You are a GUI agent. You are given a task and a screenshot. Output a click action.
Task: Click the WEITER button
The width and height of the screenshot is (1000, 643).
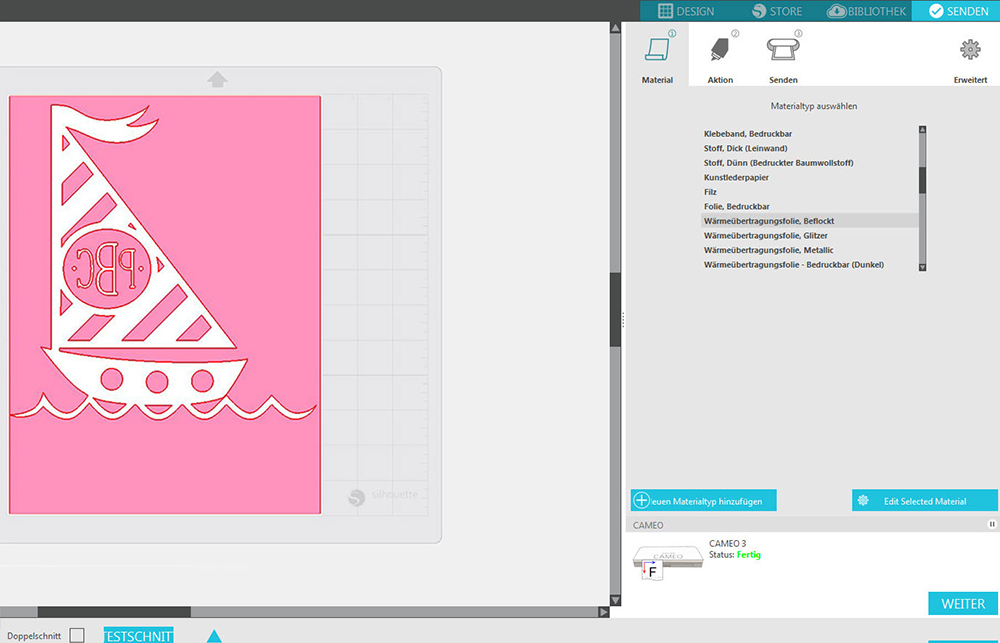(x=962, y=604)
